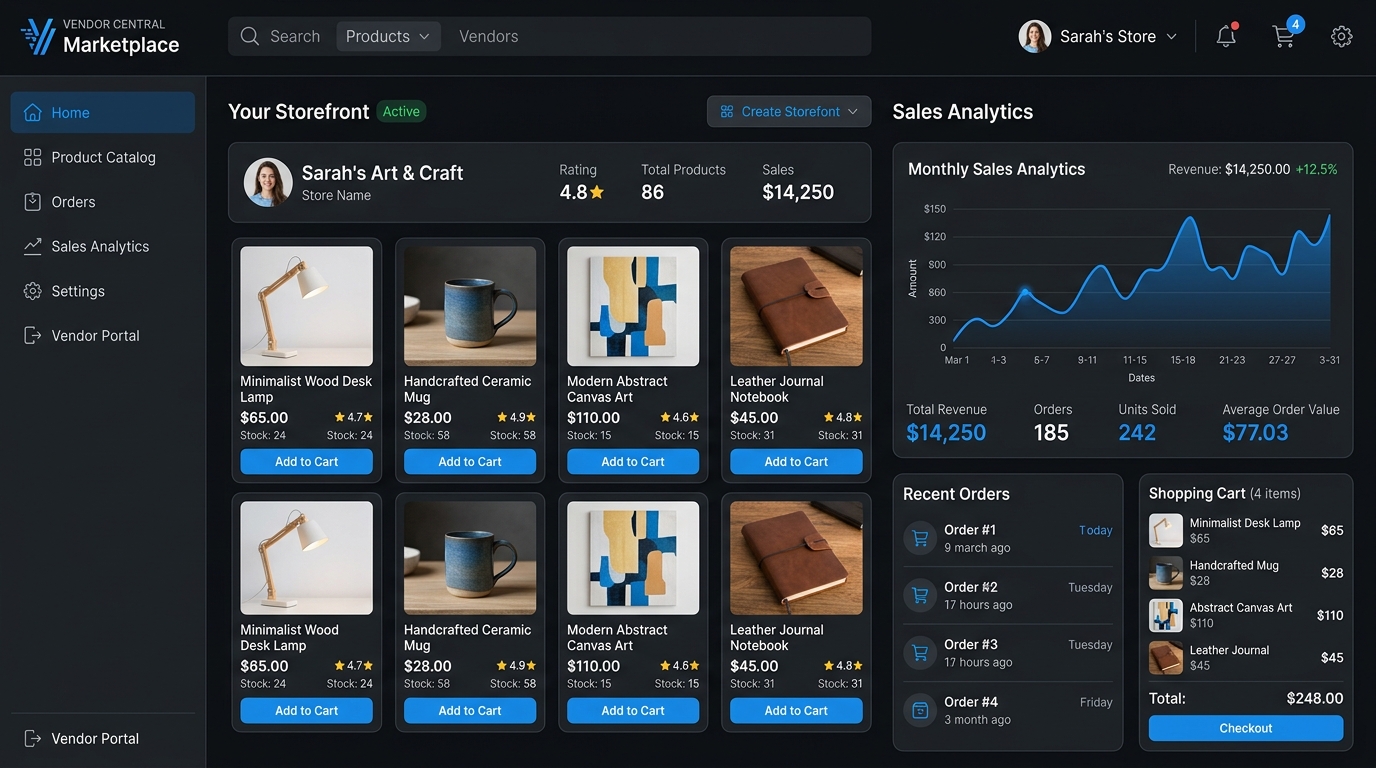Click the magnifying glass search icon

coord(250,36)
